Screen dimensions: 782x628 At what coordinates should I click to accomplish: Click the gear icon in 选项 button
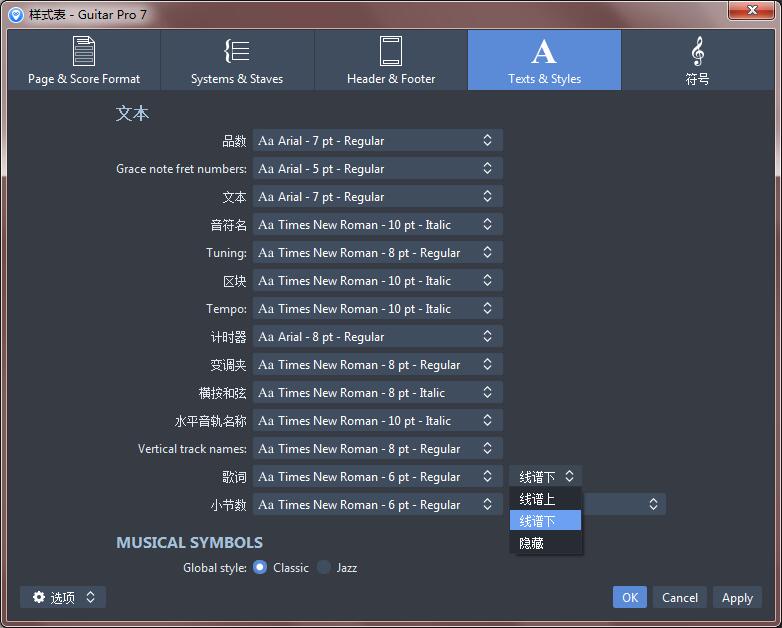pos(39,597)
